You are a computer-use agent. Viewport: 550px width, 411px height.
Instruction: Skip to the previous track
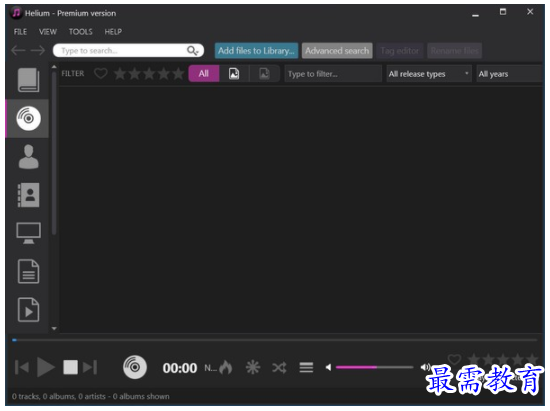pos(22,368)
